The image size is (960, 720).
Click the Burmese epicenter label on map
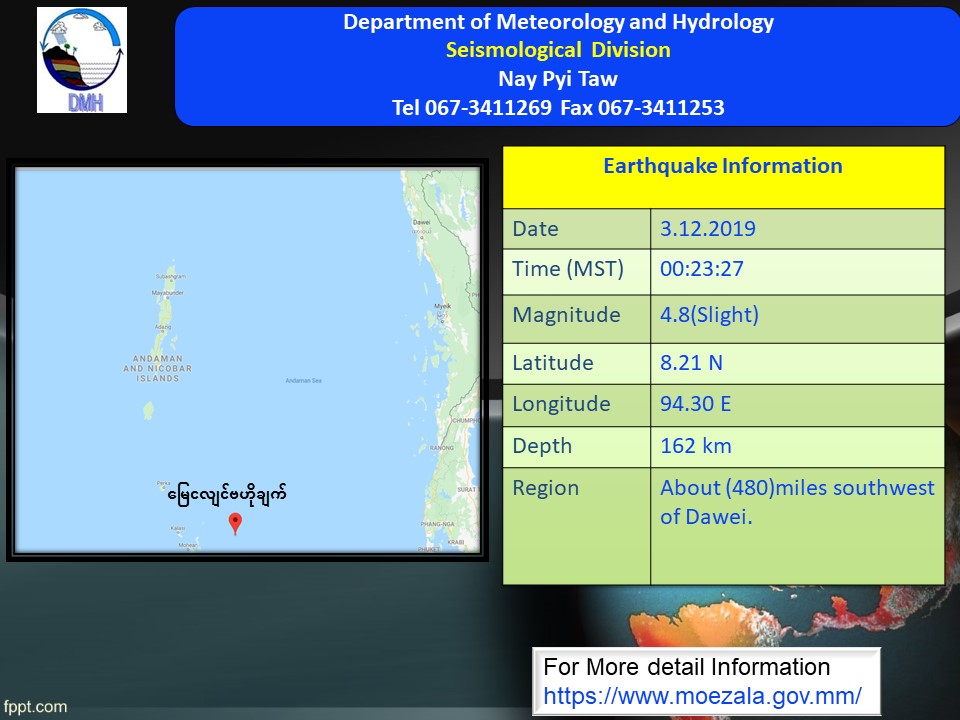point(227,493)
